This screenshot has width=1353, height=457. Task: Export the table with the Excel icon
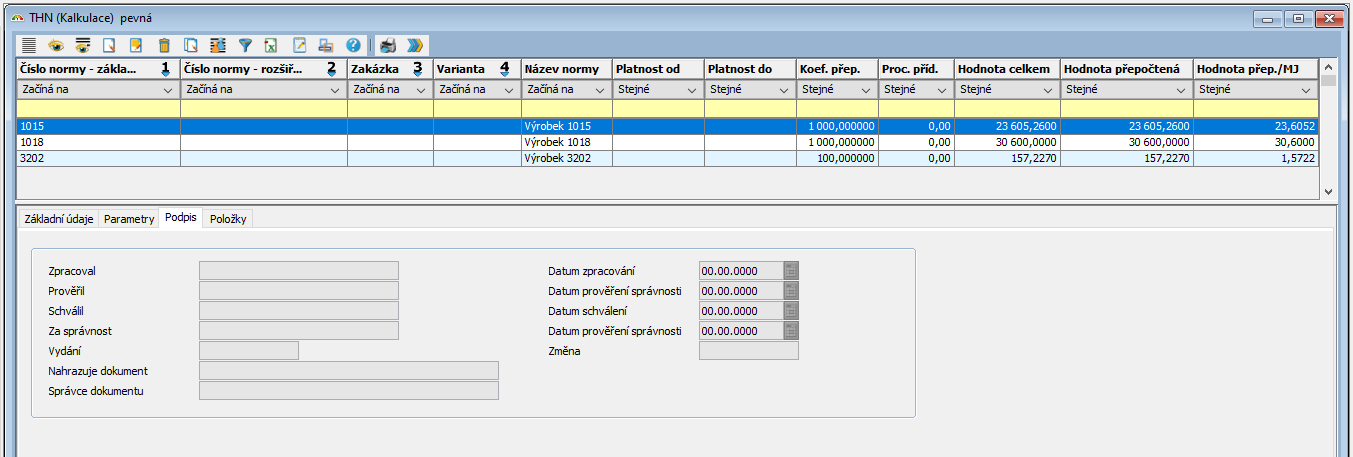coord(270,45)
